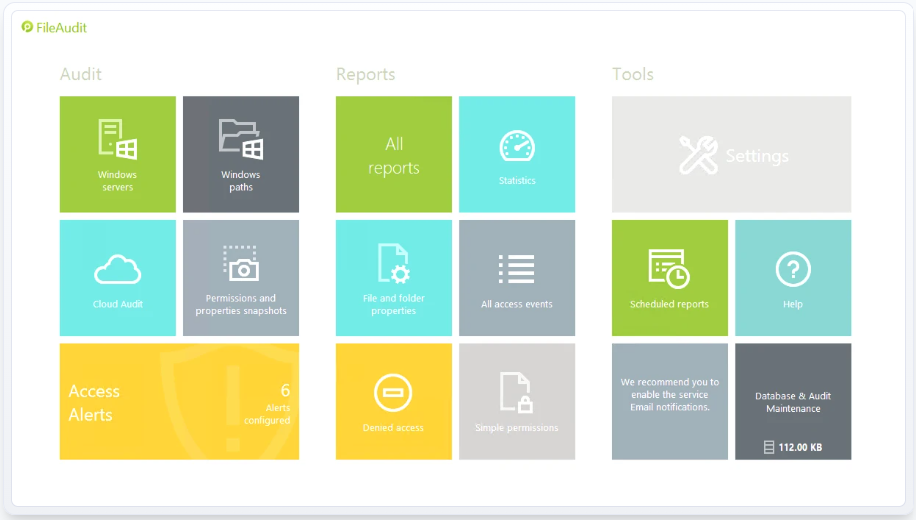
Task: Click the Permissions and properties snapshots camera icon
Action: point(240,262)
